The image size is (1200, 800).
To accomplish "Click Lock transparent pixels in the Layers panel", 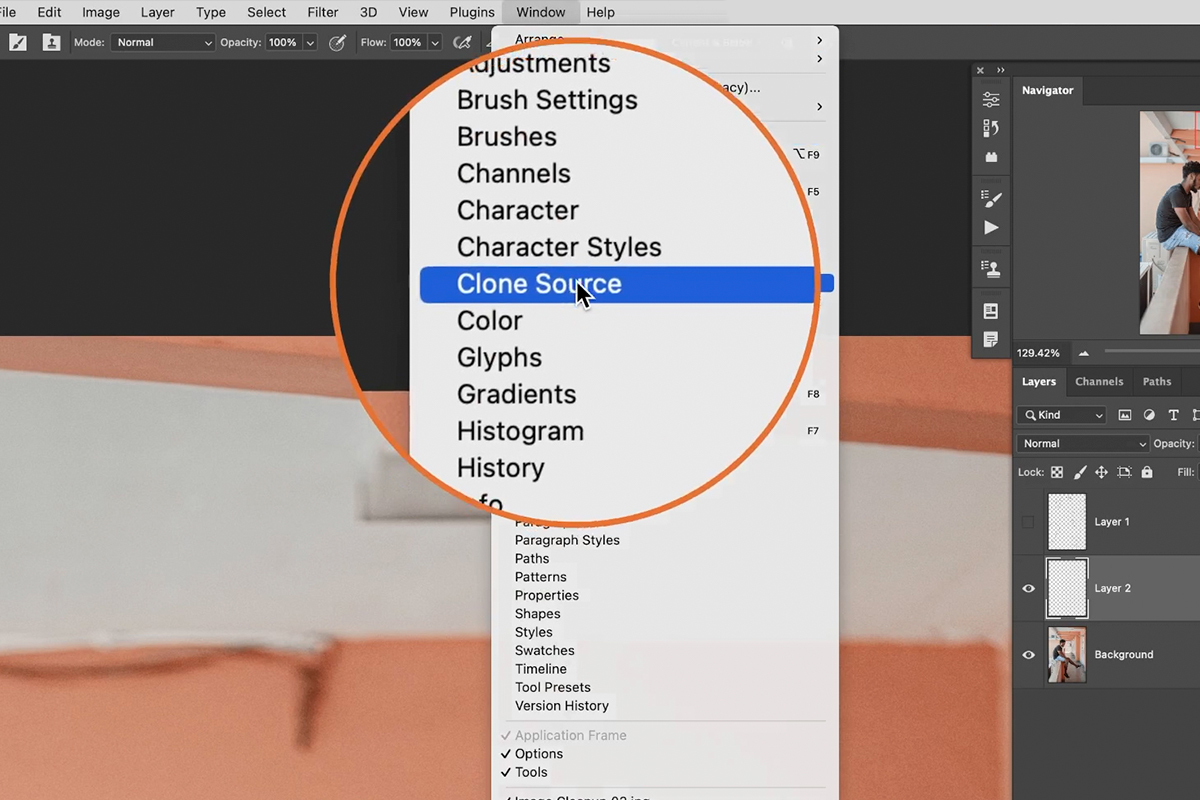I will [x=1057, y=472].
